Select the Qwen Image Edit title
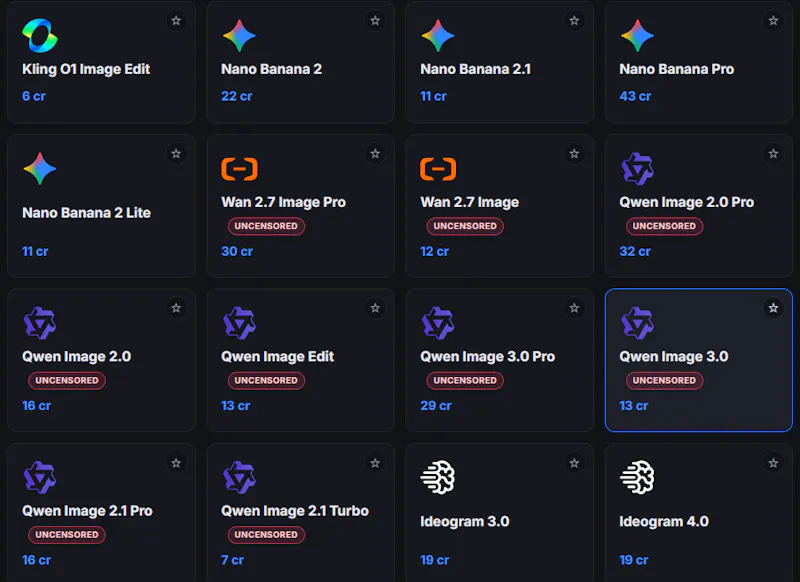 278,357
